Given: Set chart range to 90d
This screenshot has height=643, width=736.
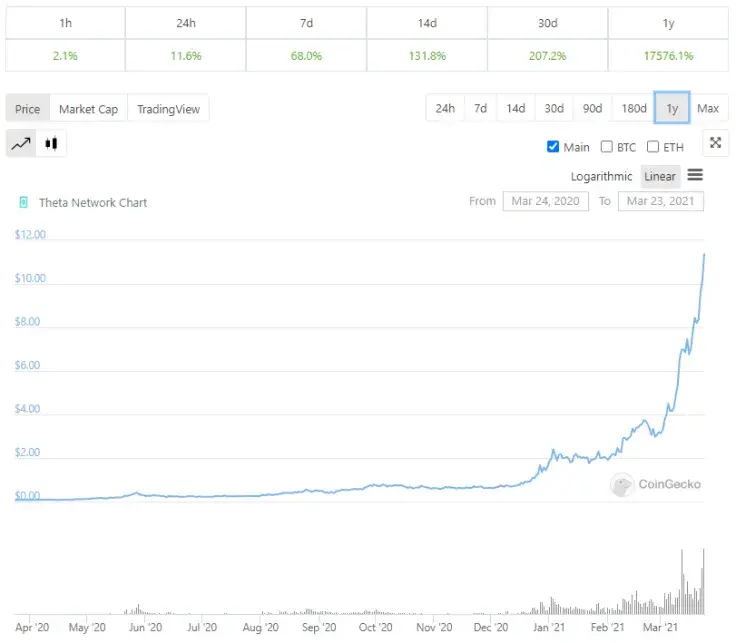Looking at the screenshot, I should [x=592, y=108].
